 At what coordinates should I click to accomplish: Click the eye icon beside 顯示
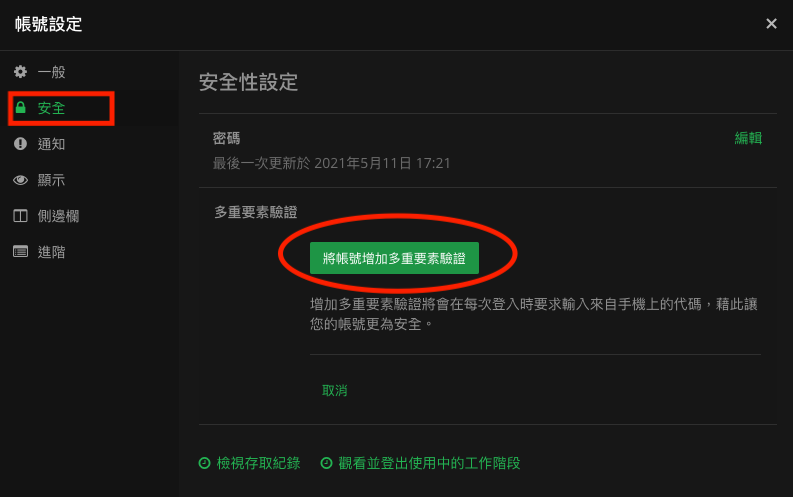(20, 180)
